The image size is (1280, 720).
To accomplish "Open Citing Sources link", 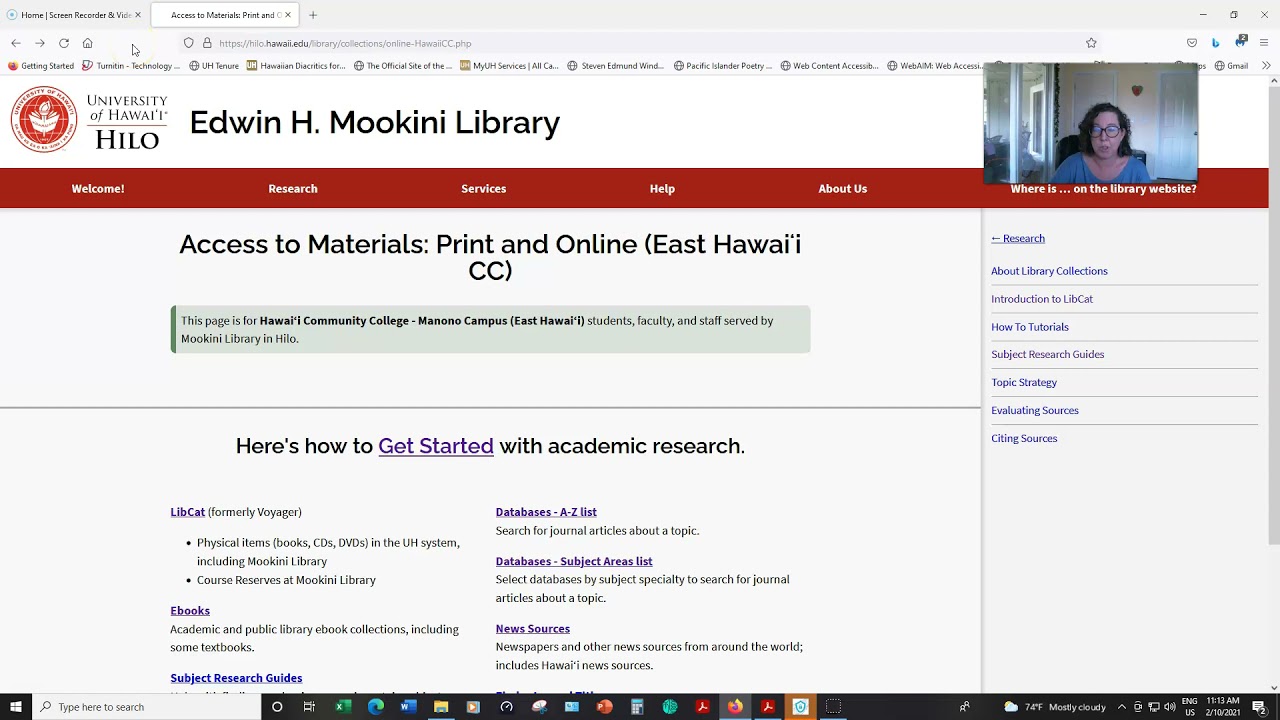I will 1024,438.
